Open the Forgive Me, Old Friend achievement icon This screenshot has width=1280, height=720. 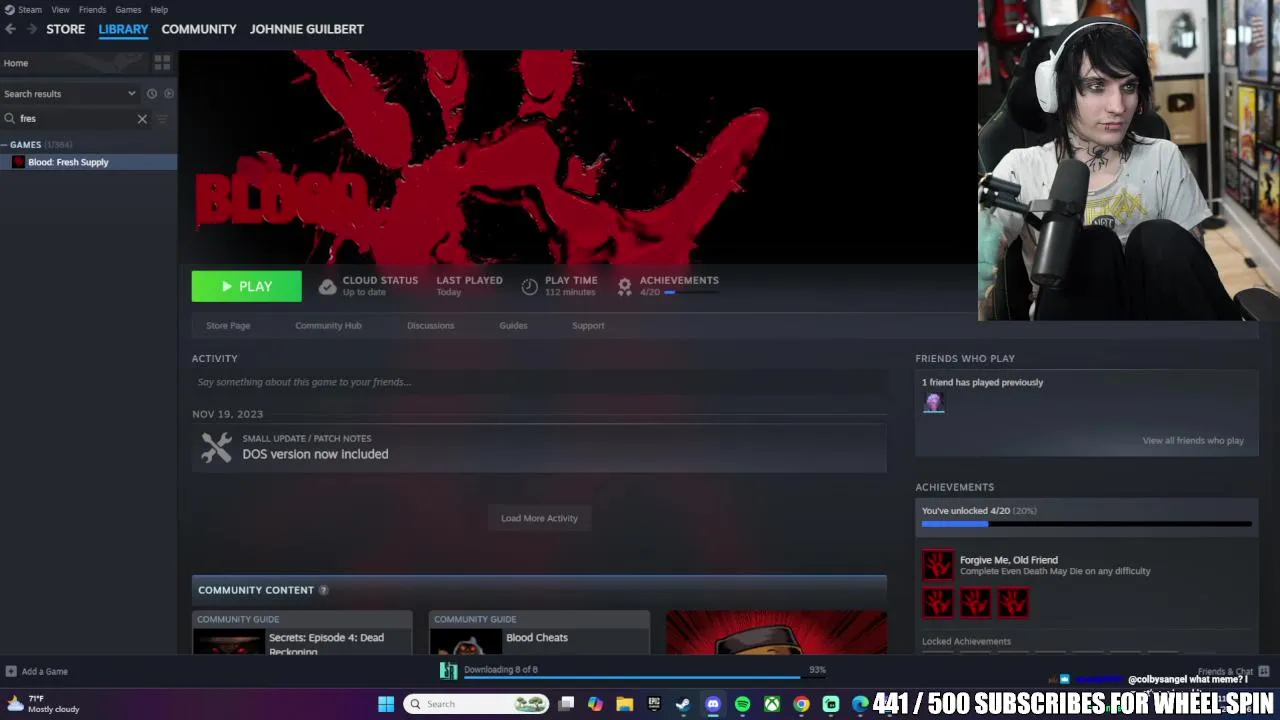coord(938,565)
